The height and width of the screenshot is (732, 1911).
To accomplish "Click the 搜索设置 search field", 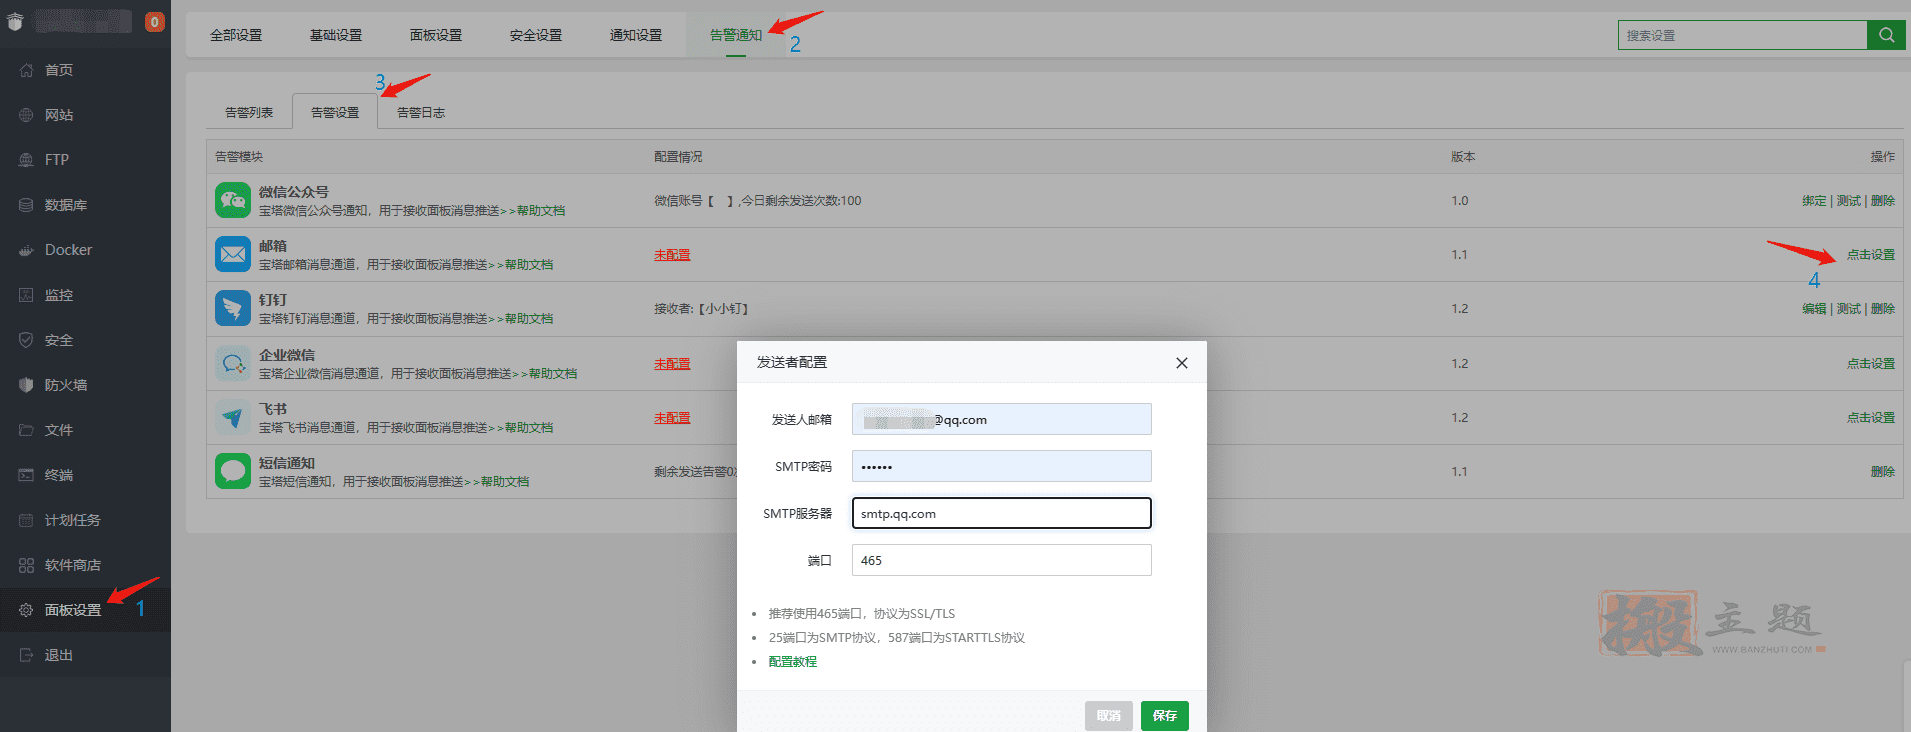I will click(x=1743, y=35).
